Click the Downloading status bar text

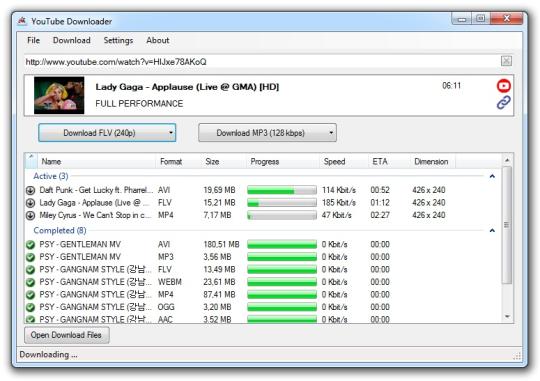[x=48, y=355]
